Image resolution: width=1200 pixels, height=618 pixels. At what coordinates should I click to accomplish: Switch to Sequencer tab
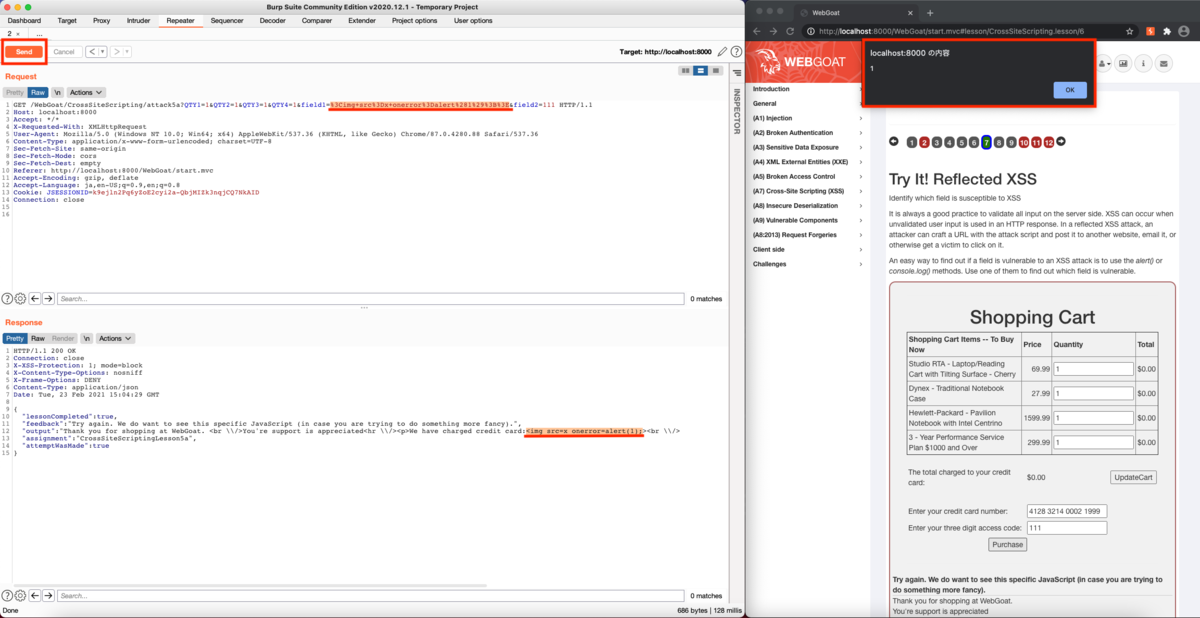click(x=227, y=20)
